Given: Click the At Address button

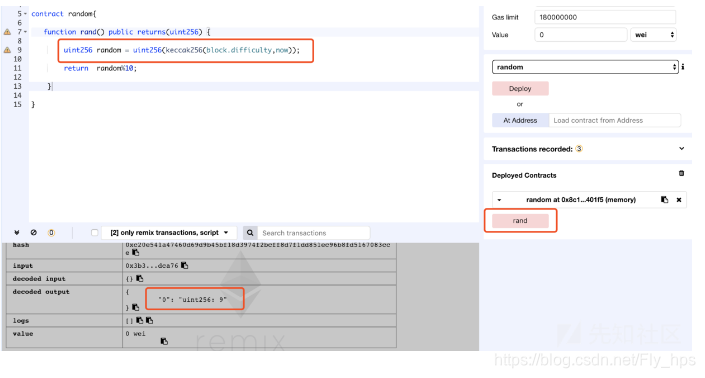Looking at the screenshot, I should point(520,120).
